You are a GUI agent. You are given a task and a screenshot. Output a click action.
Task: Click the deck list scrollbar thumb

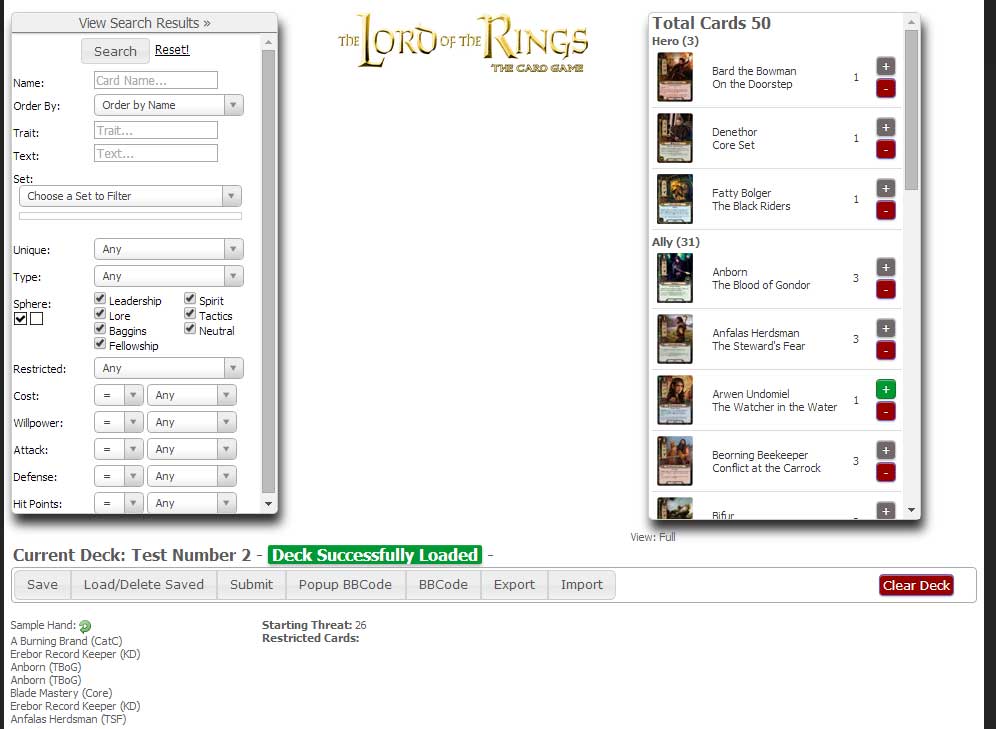tap(912, 110)
